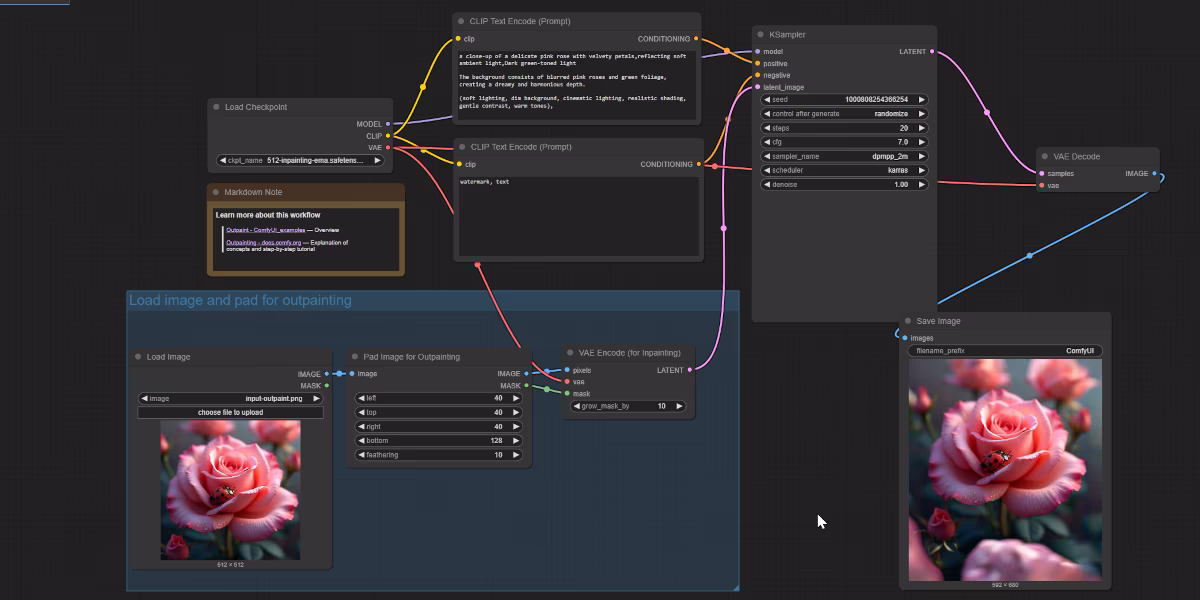Decrease the steps value with its left arrow
This screenshot has width=1200, height=600.
pyautogui.click(x=767, y=128)
